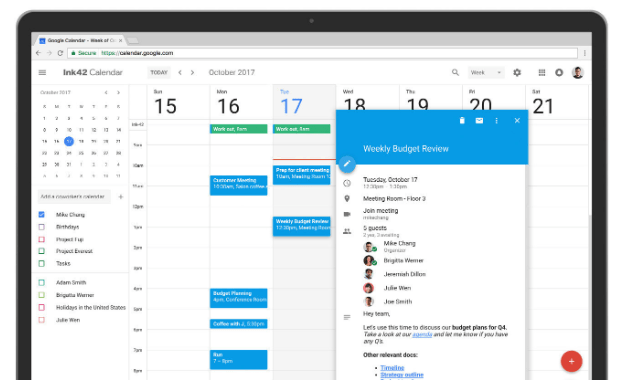Go to next week with the chevron
620x387 pixels.
click(193, 72)
